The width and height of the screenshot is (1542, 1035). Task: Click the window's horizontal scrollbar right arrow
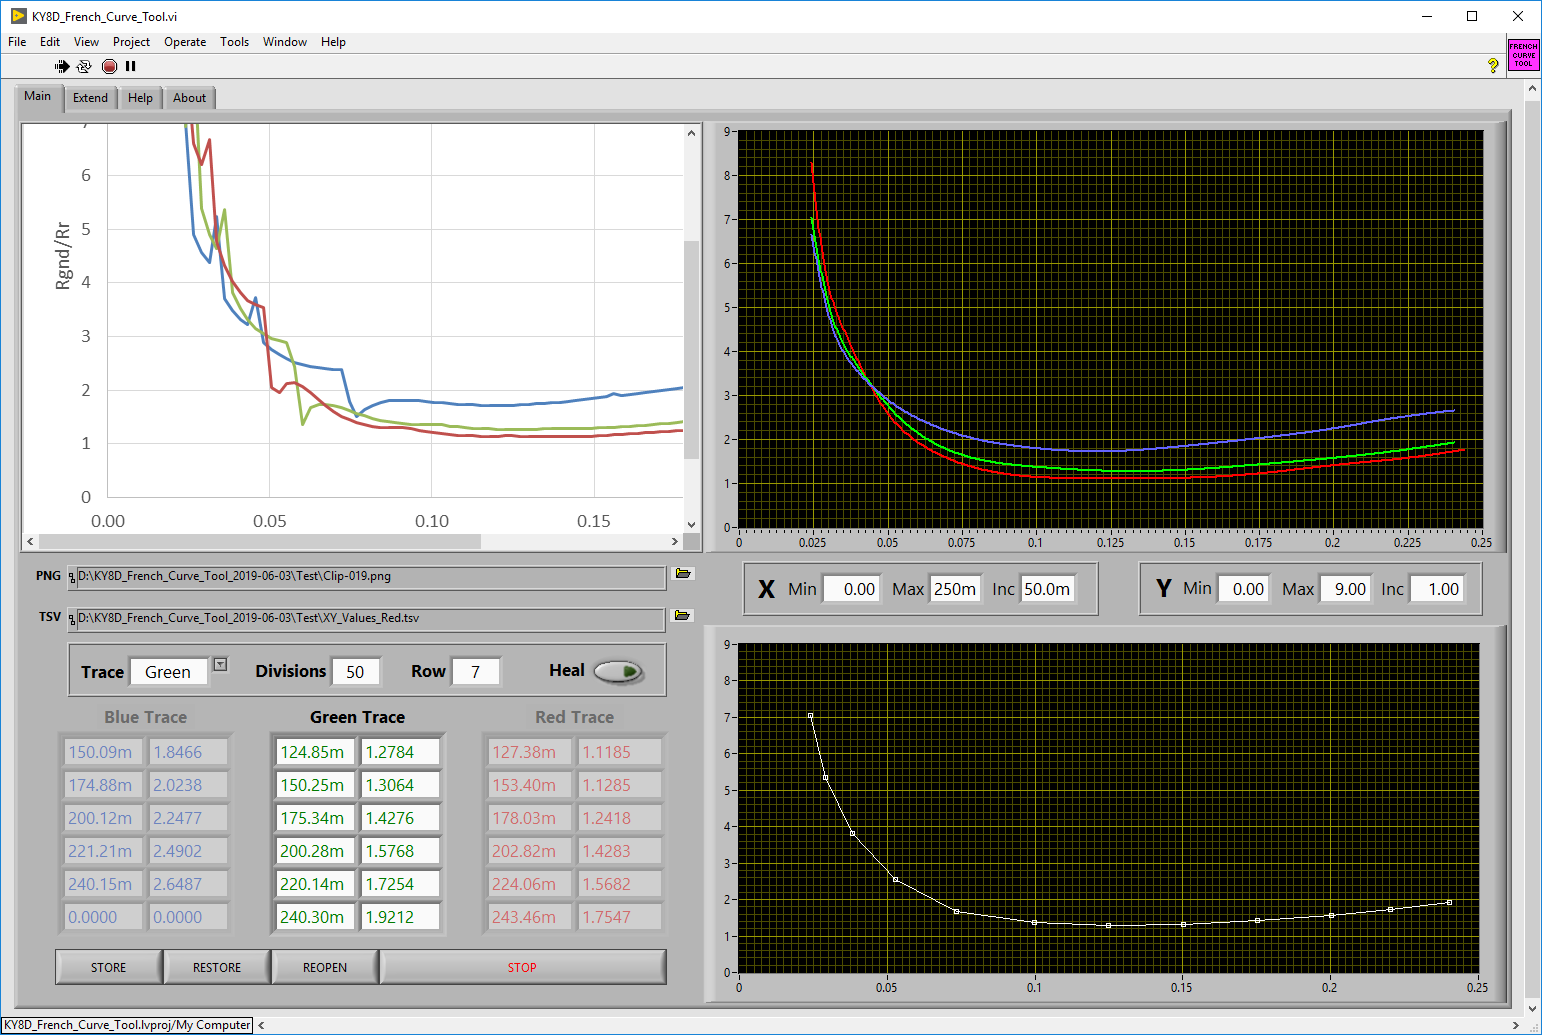(1515, 1025)
